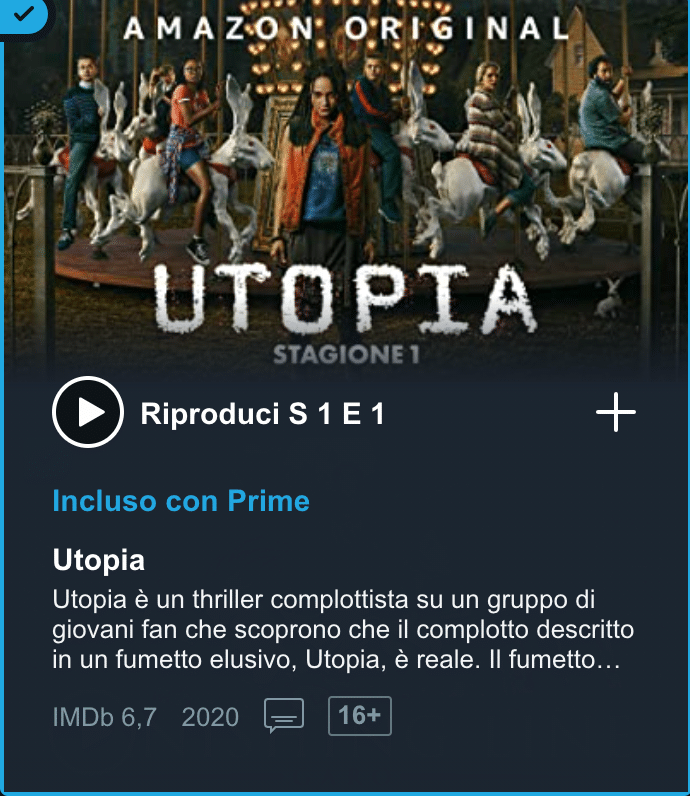Viewport: 690px width, 796px height.
Task: Click the subtitles speech-bubble icon
Action: [284, 715]
